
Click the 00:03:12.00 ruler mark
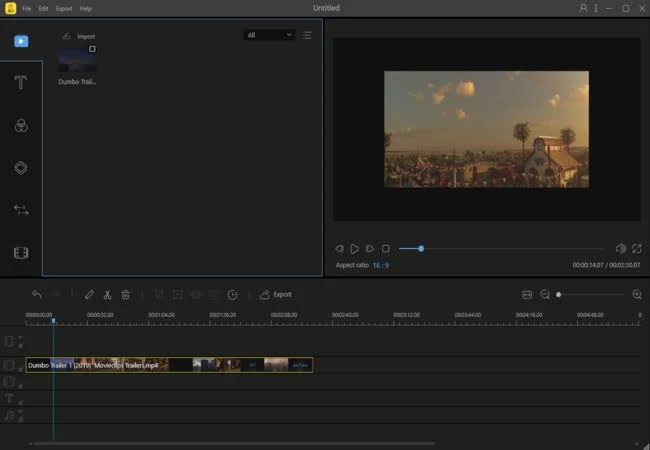[x=406, y=315]
